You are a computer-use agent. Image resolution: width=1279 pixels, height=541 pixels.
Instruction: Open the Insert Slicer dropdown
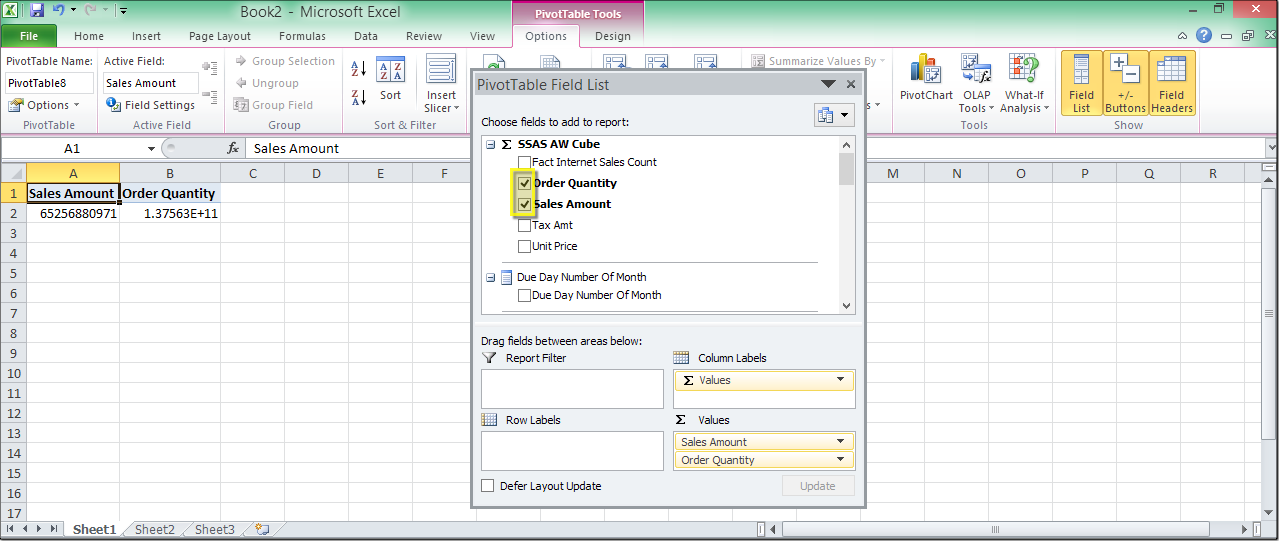point(440,103)
